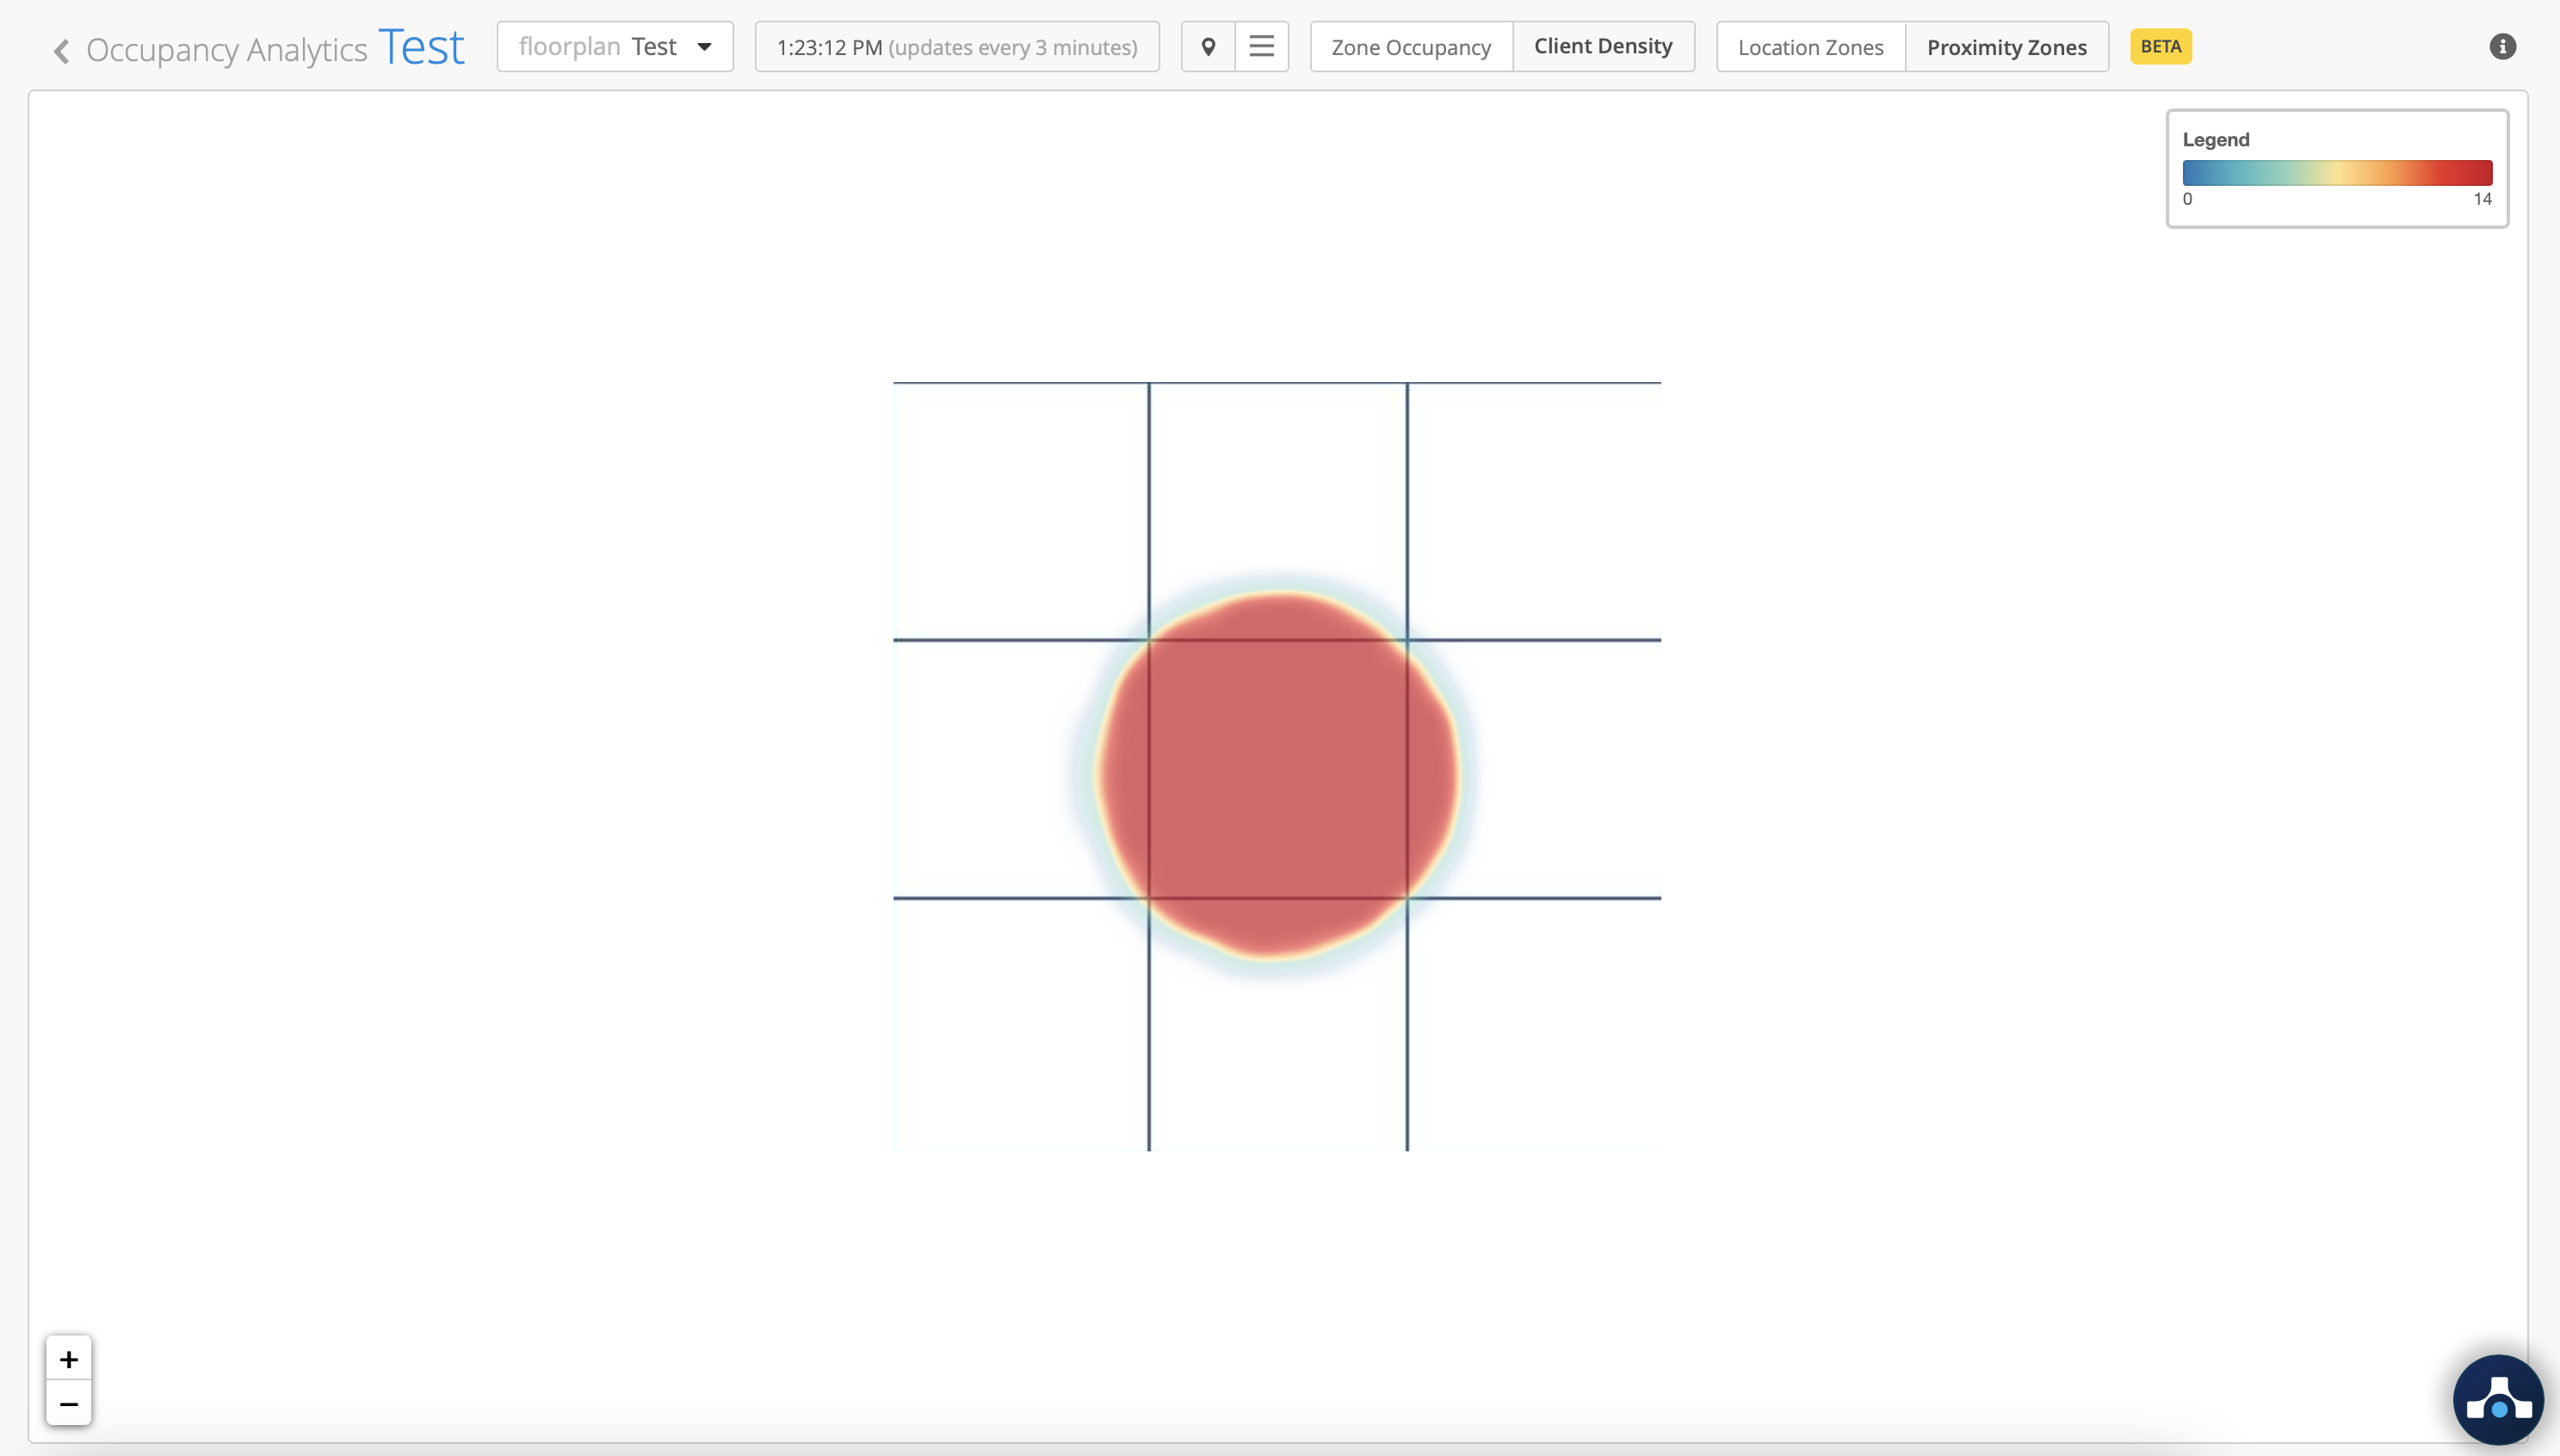Toggle Zone Occupancy view
Viewport: 2560px width, 1456px height.
point(1410,47)
